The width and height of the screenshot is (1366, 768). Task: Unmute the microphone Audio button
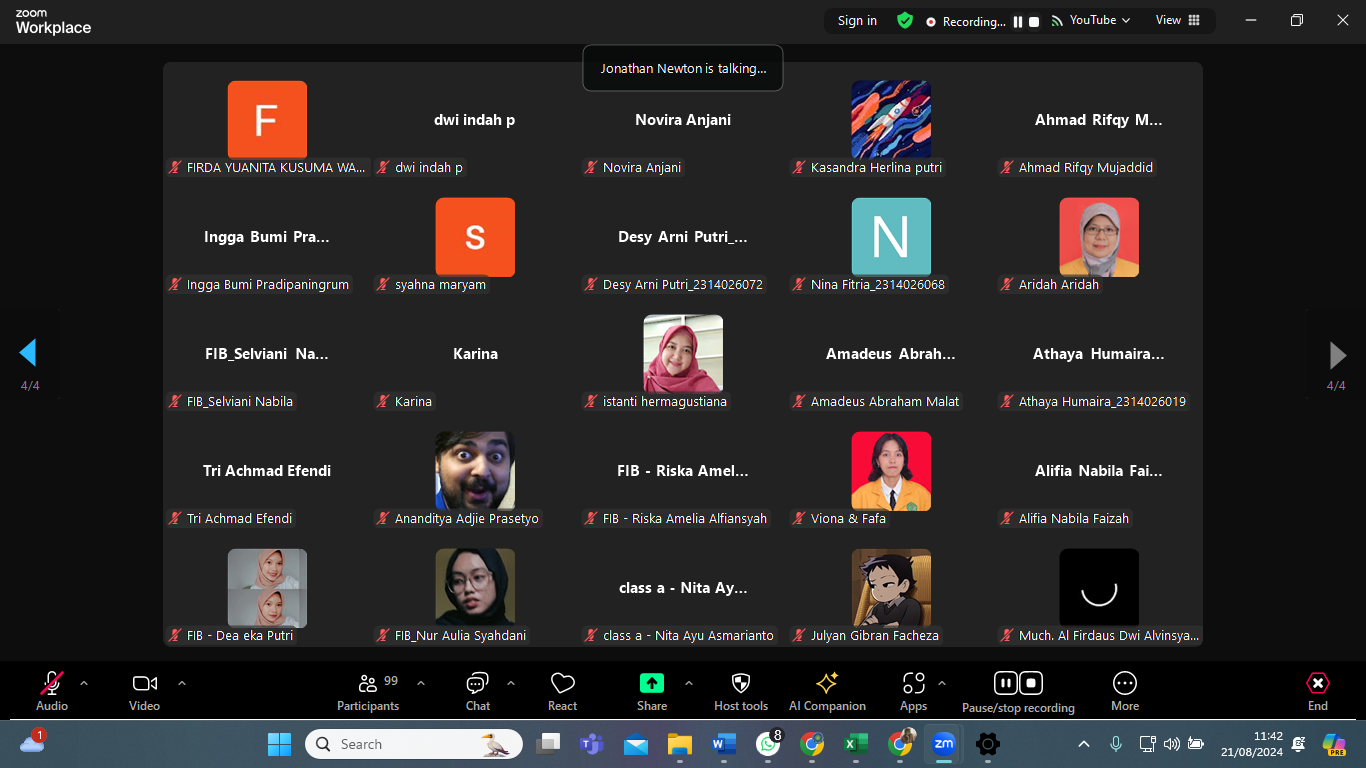(52, 691)
